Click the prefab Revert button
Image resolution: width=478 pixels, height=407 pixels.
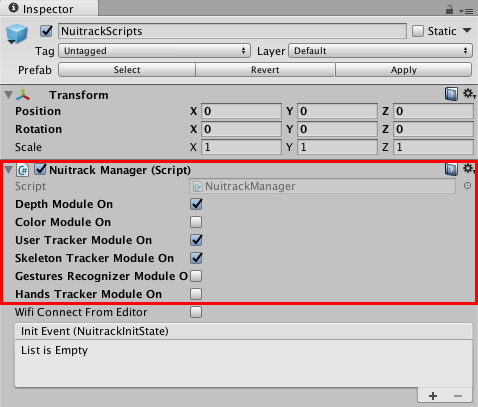pyautogui.click(x=265, y=70)
